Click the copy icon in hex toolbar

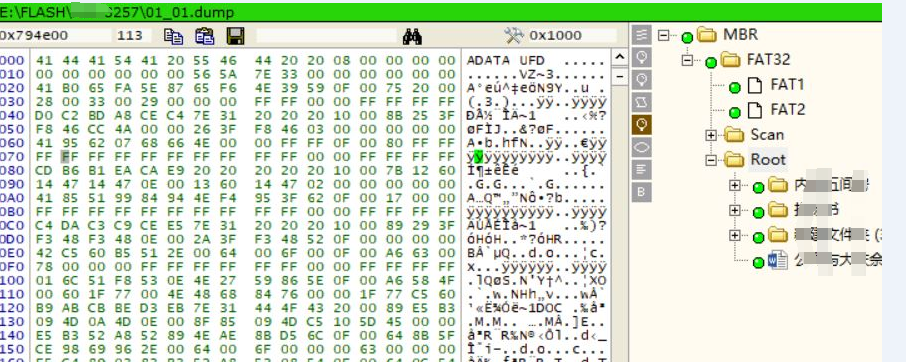(x=173, y=36)
